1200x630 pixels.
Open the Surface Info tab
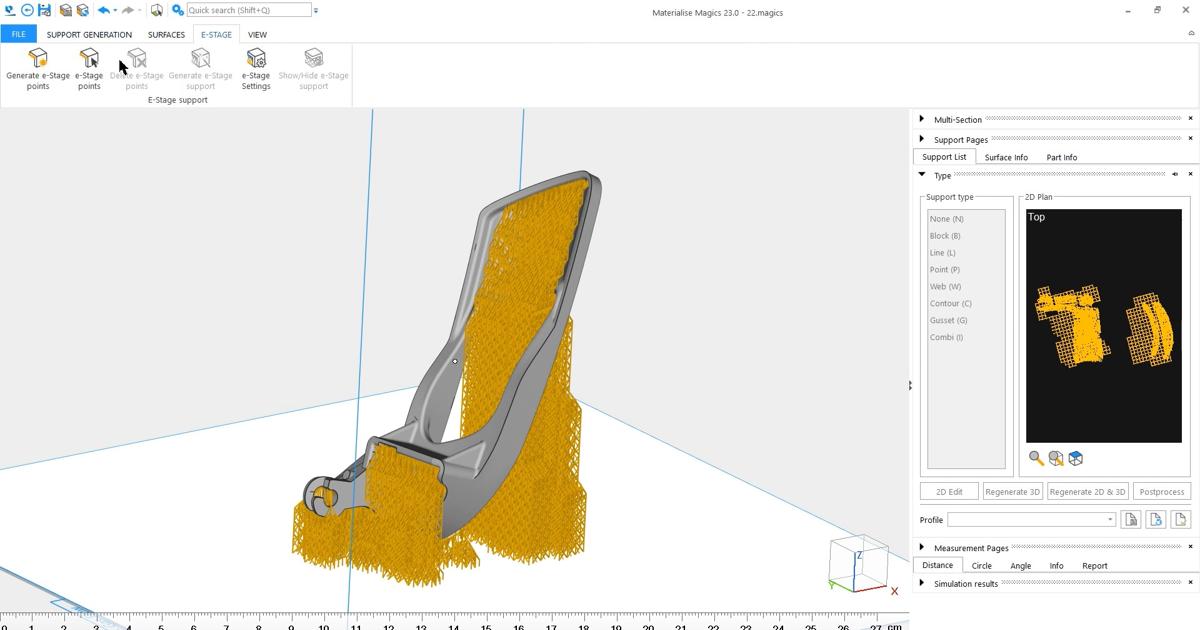click(1005, 157)
